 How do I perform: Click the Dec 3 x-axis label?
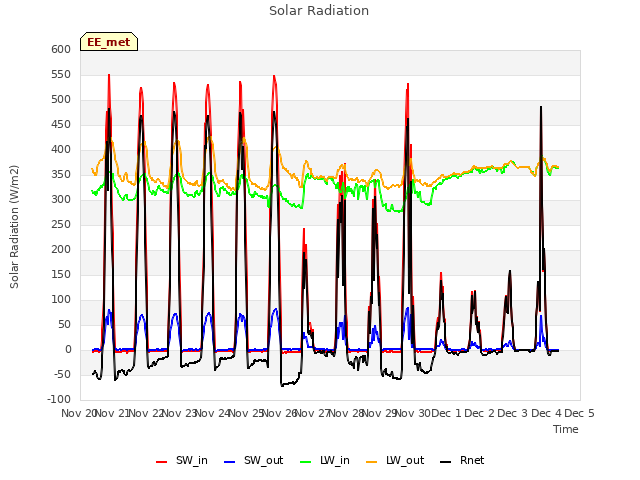point(513,413)
